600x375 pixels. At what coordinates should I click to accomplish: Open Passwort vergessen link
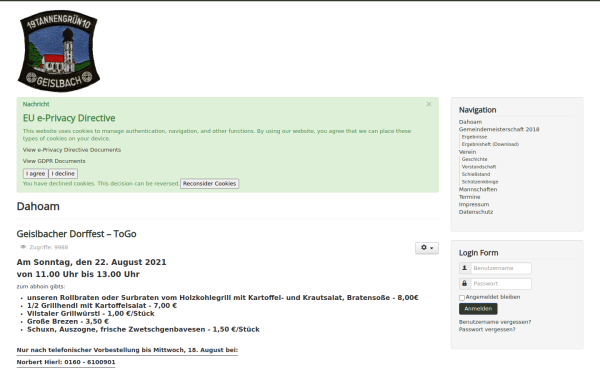(487, 329)
